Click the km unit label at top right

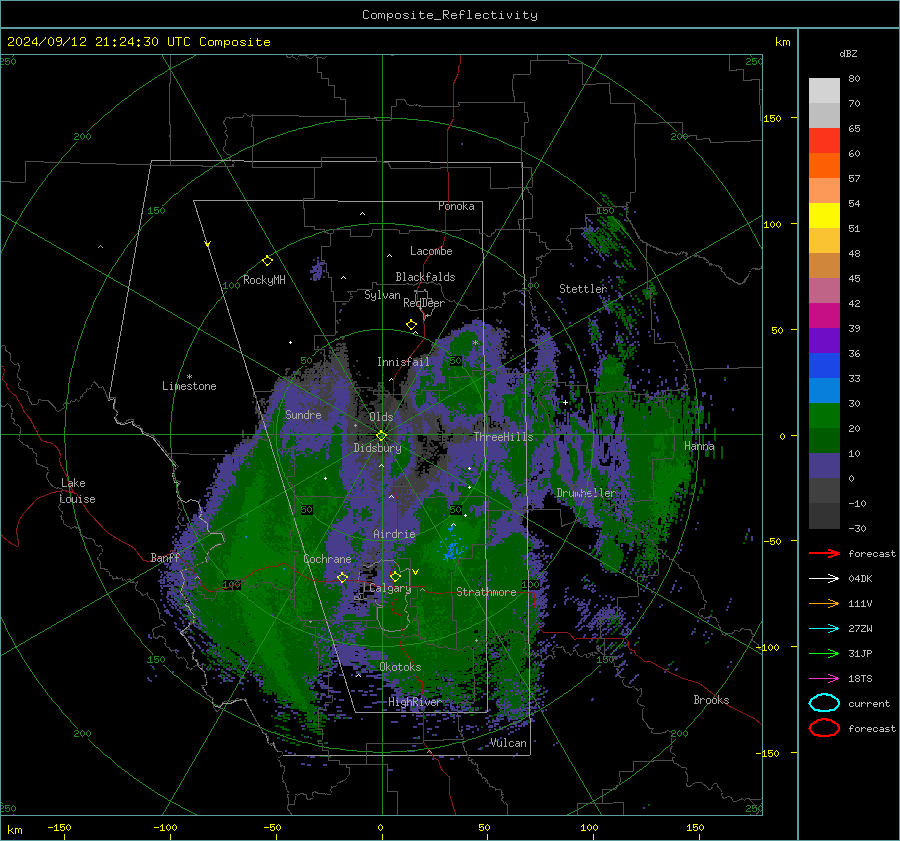(782, 42)
